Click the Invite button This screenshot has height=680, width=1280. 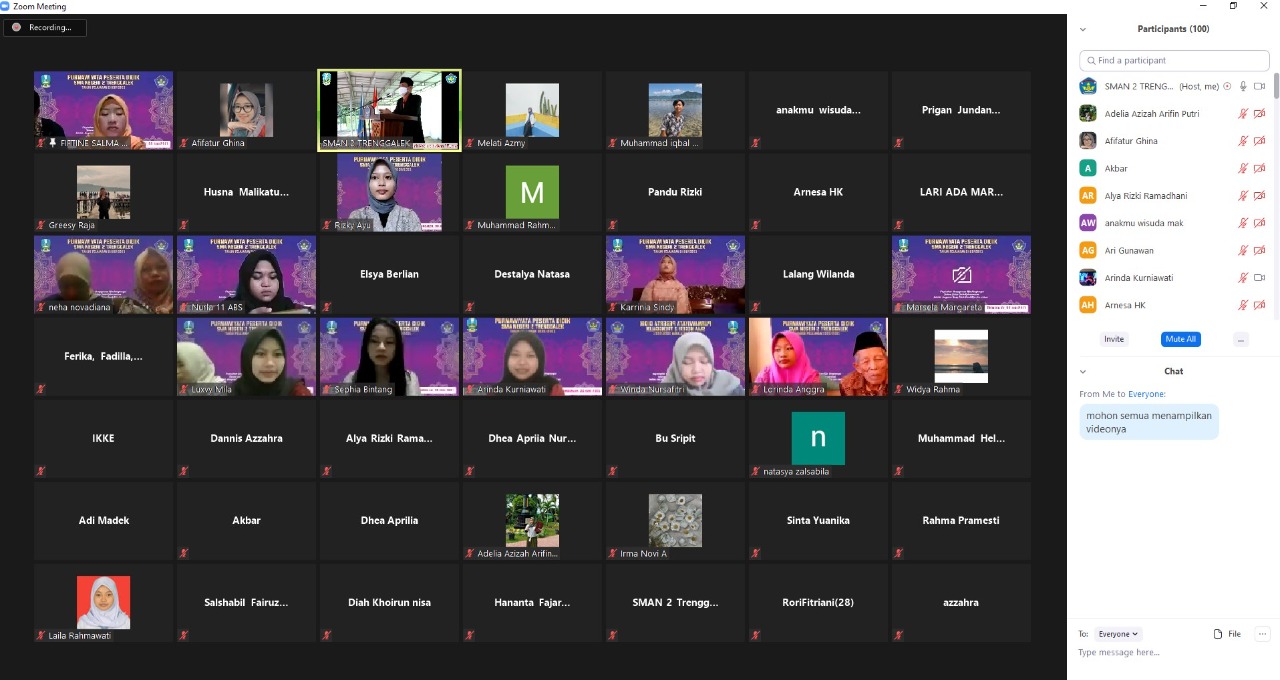[1113, 340]
